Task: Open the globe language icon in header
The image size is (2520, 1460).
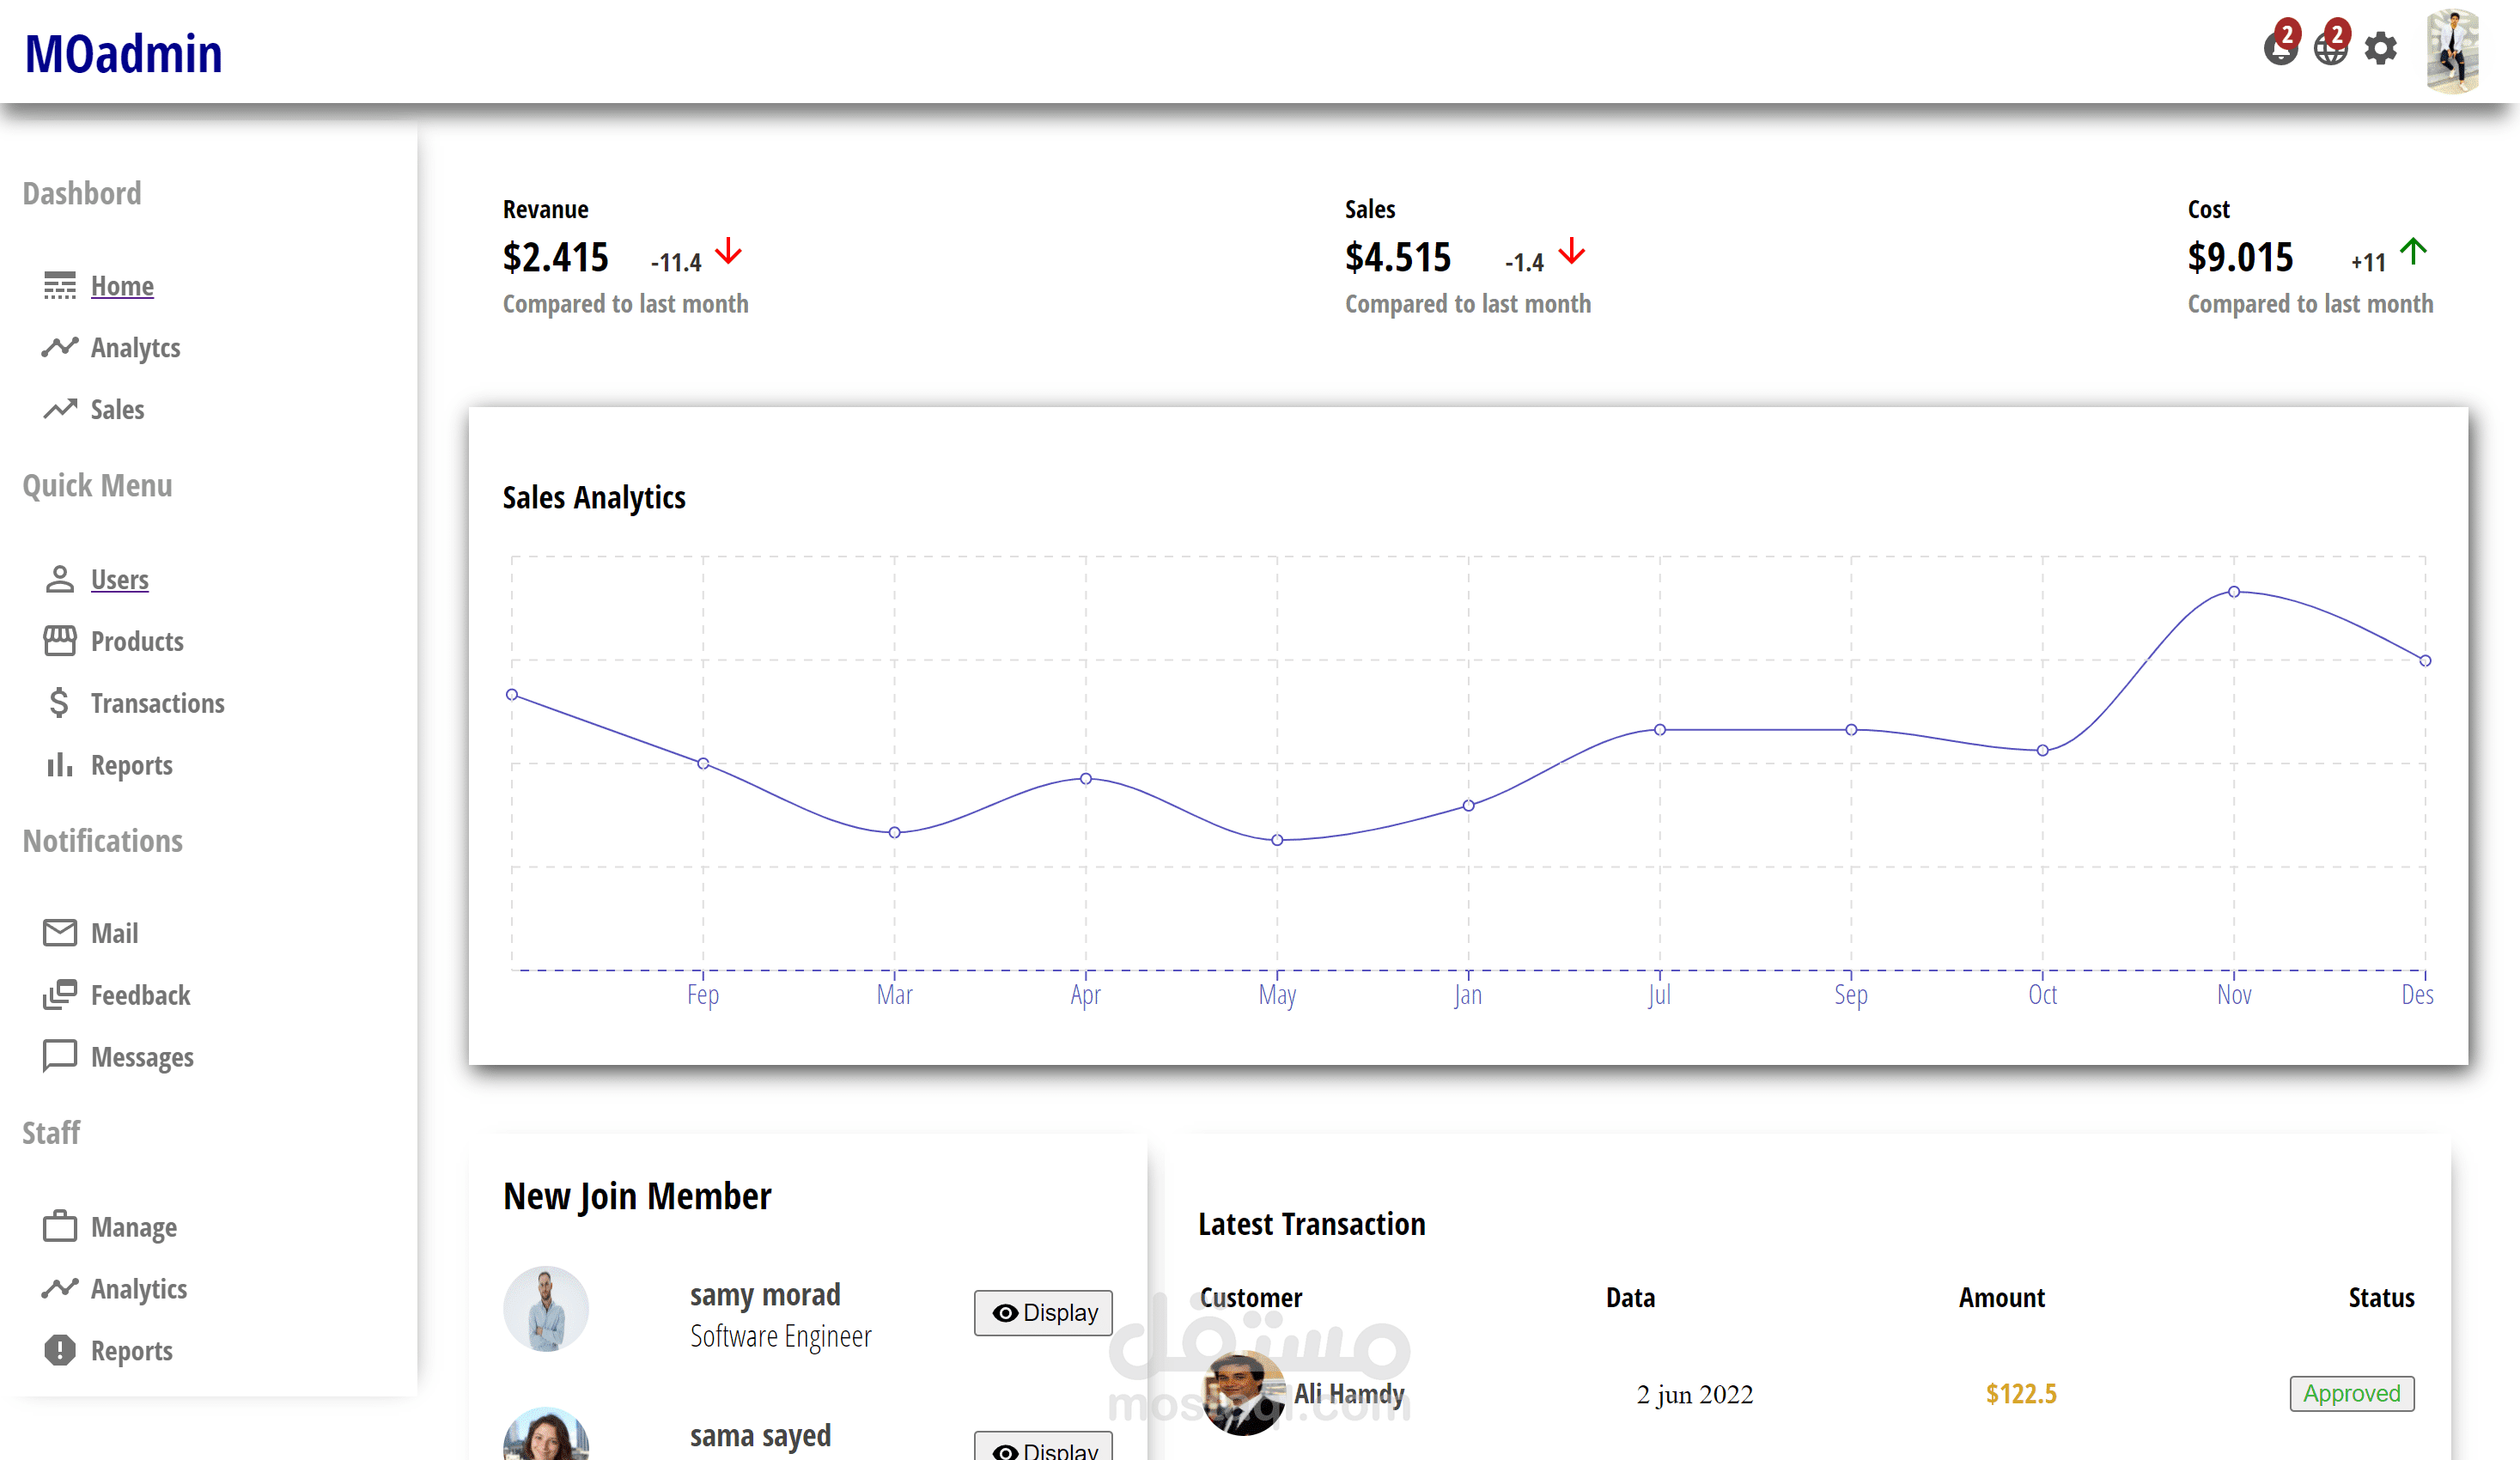Action: (x=2329, y=49)
